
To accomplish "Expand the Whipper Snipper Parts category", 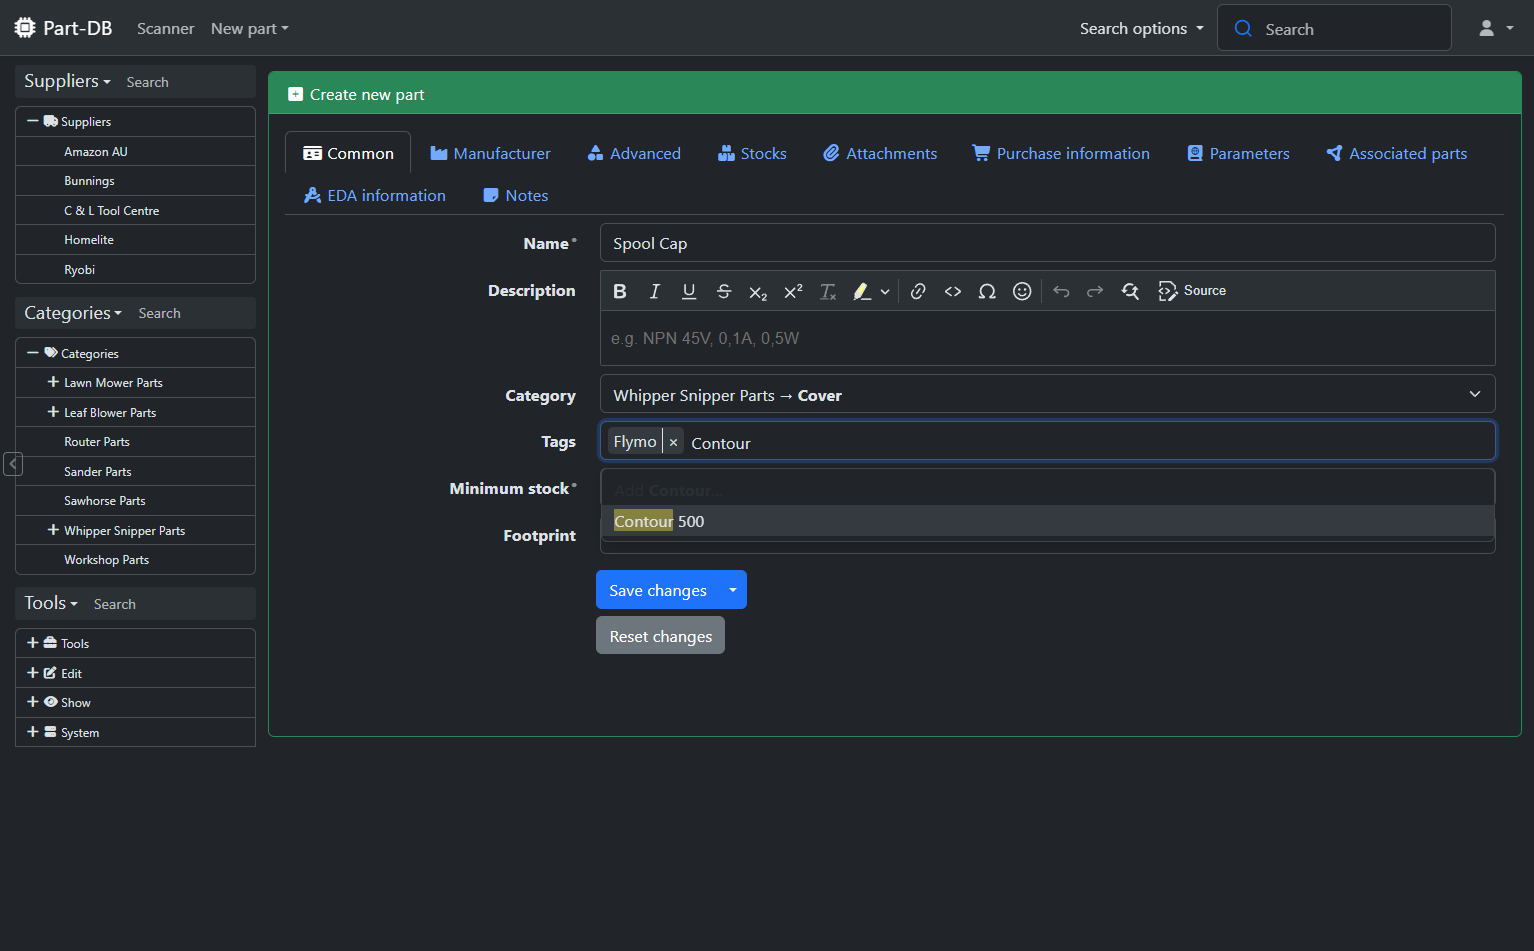I will click(x=53, y=530).
